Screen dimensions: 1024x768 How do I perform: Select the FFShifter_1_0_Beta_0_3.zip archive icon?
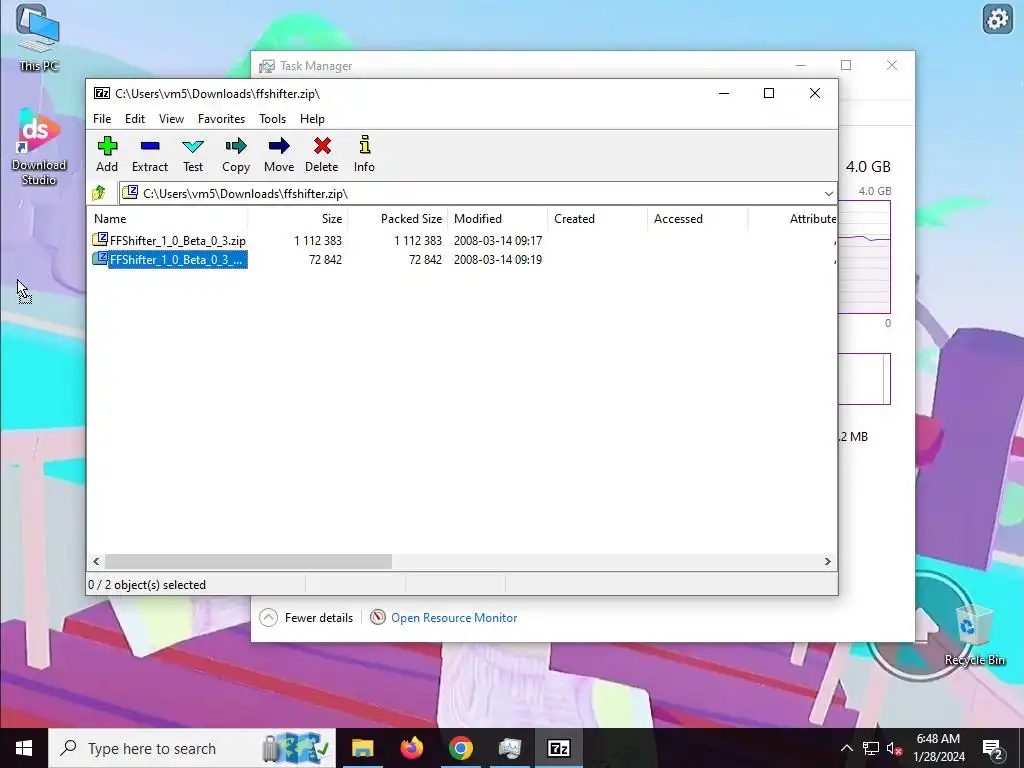[x=100, y=240]
